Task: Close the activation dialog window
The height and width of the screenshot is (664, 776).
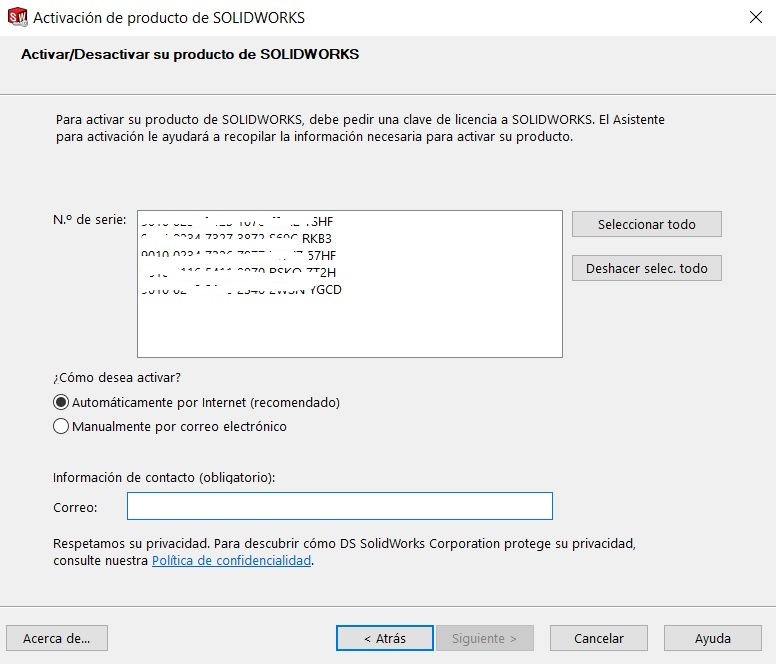Action: click(755, 17)
